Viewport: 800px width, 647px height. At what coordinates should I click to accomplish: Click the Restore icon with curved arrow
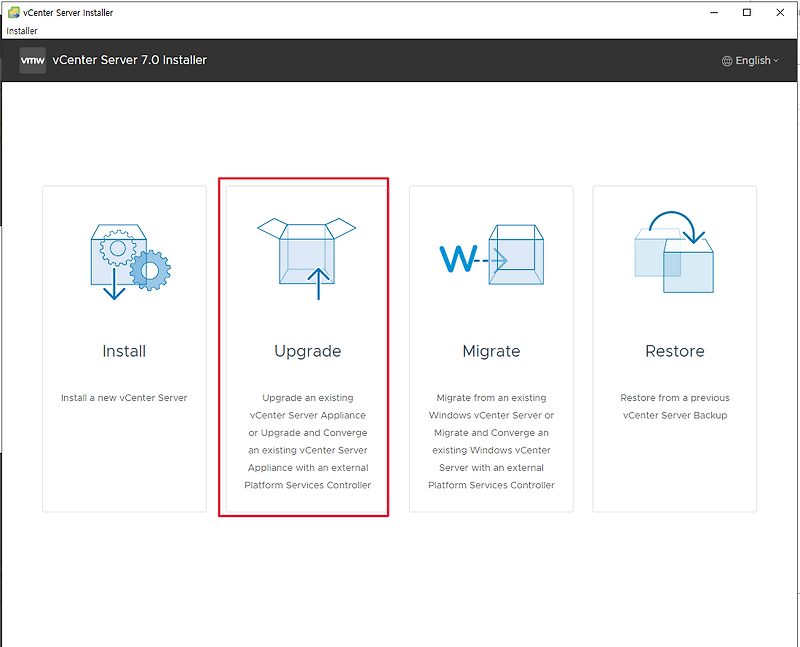tap(675, 253)
